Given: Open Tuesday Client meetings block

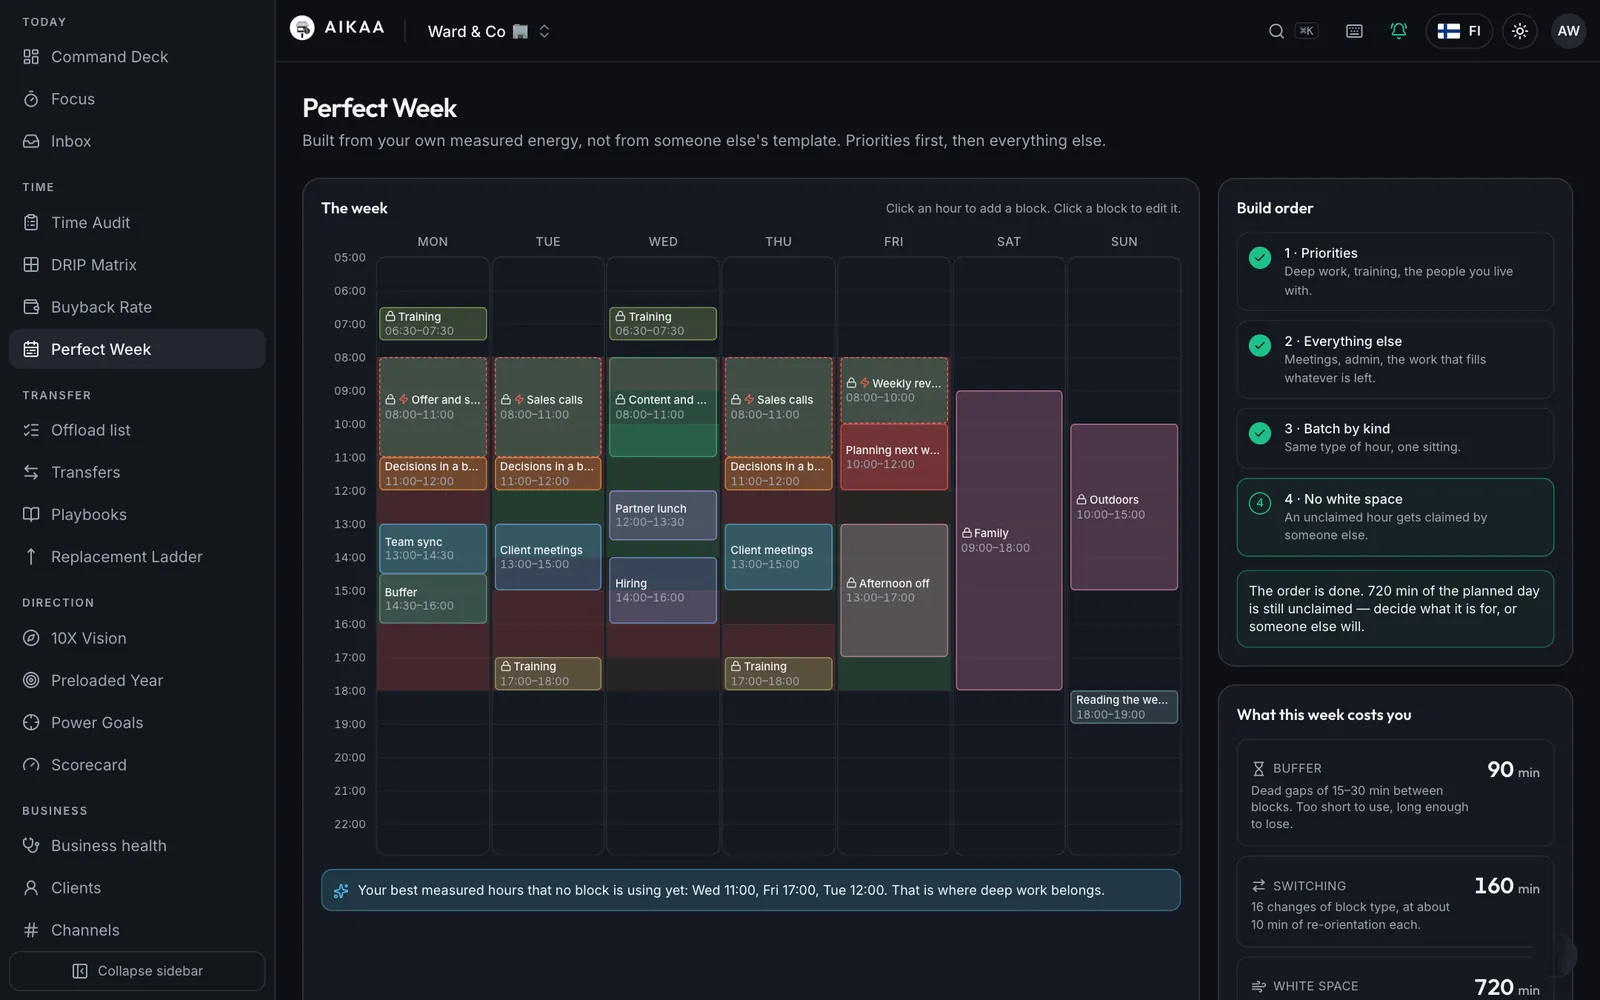Looking at the screenshot, I should (548, 557).
